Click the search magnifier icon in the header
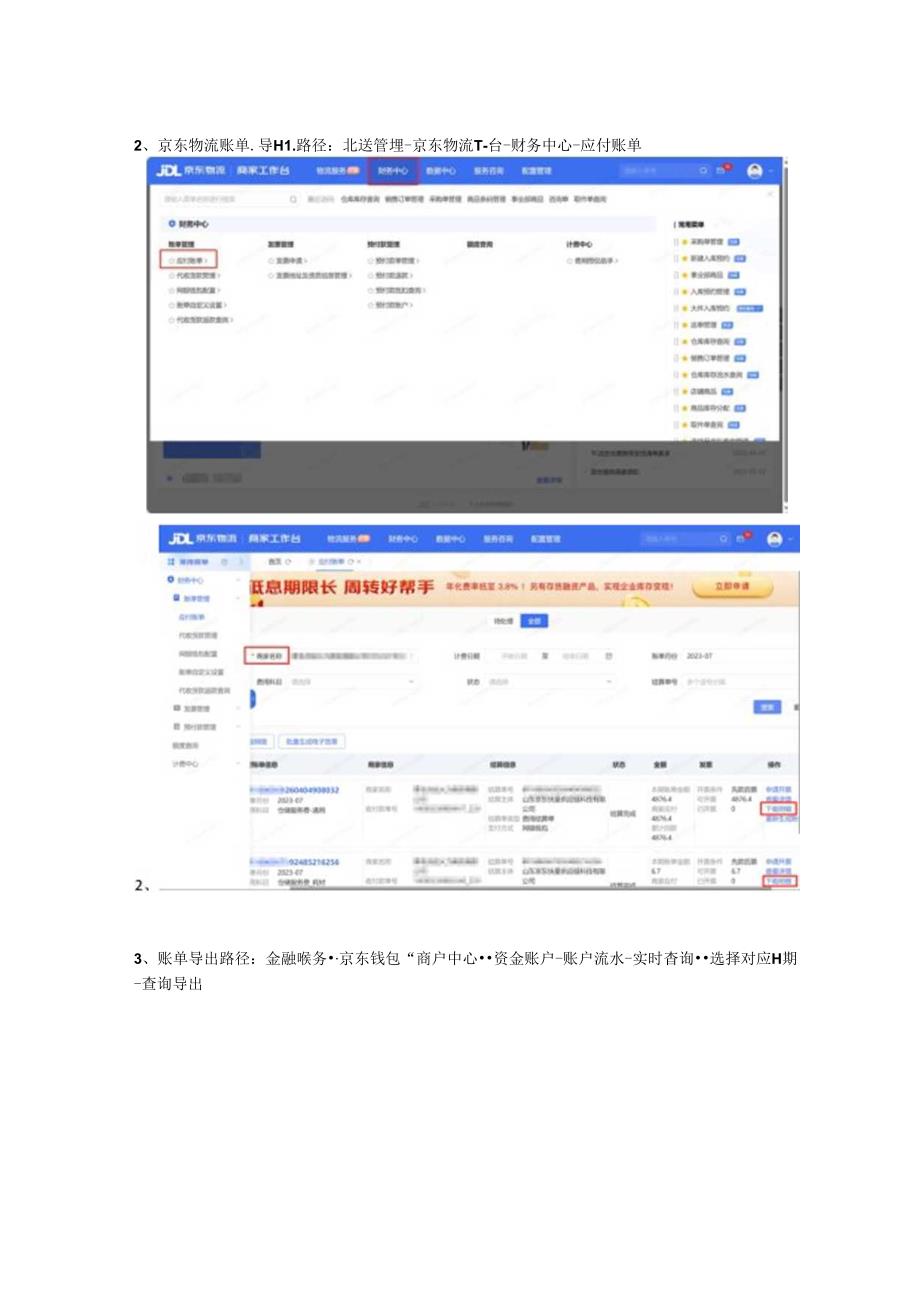The image size is (920, 1301). 725,537
